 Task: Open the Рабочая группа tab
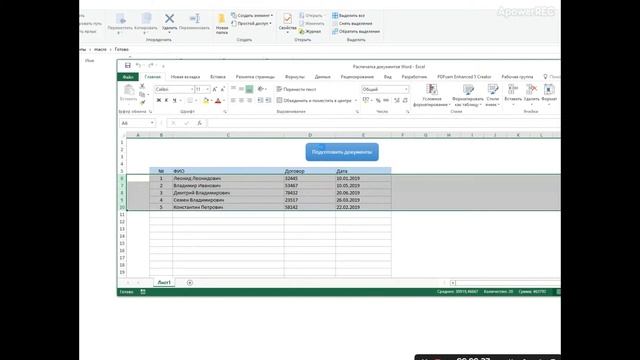[517, 77]
